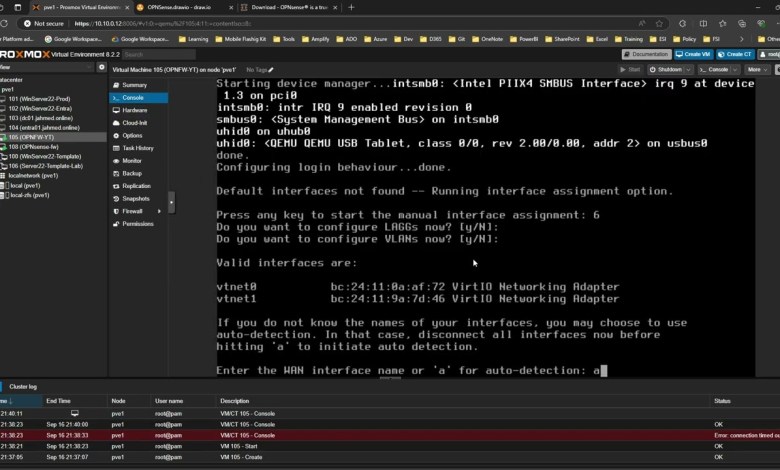Add page to favorites star icon
This screenshot has width=780, height=470.
tap(659, 23)
